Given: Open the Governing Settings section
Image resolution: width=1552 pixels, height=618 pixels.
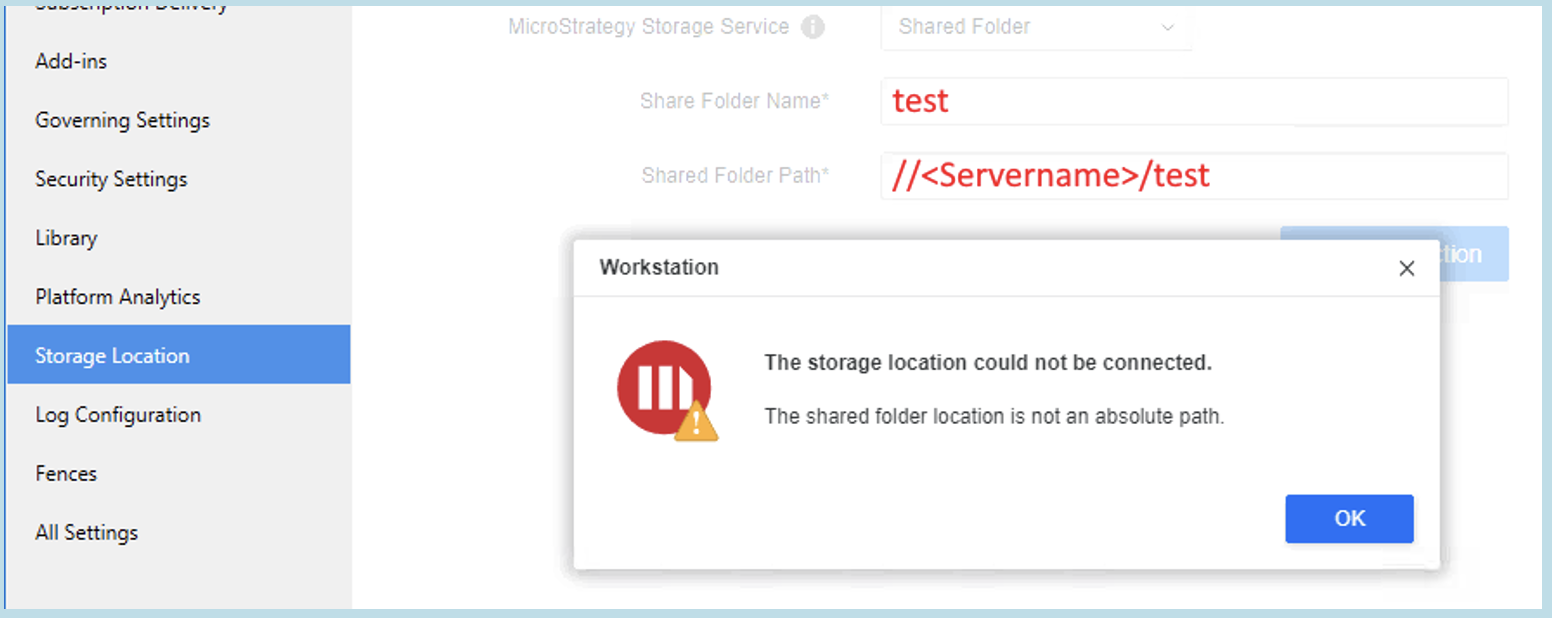Looking at the screenshot, I should point(122,120).
